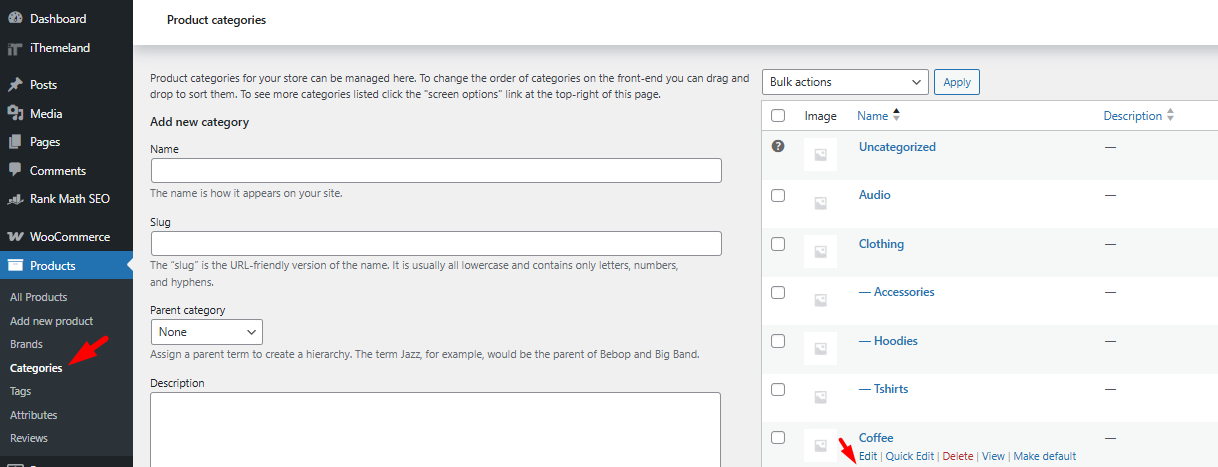This screenshot has width=1218, height=467.
Task: Click the Comments speech bubble icon
Action: [15, 170]
